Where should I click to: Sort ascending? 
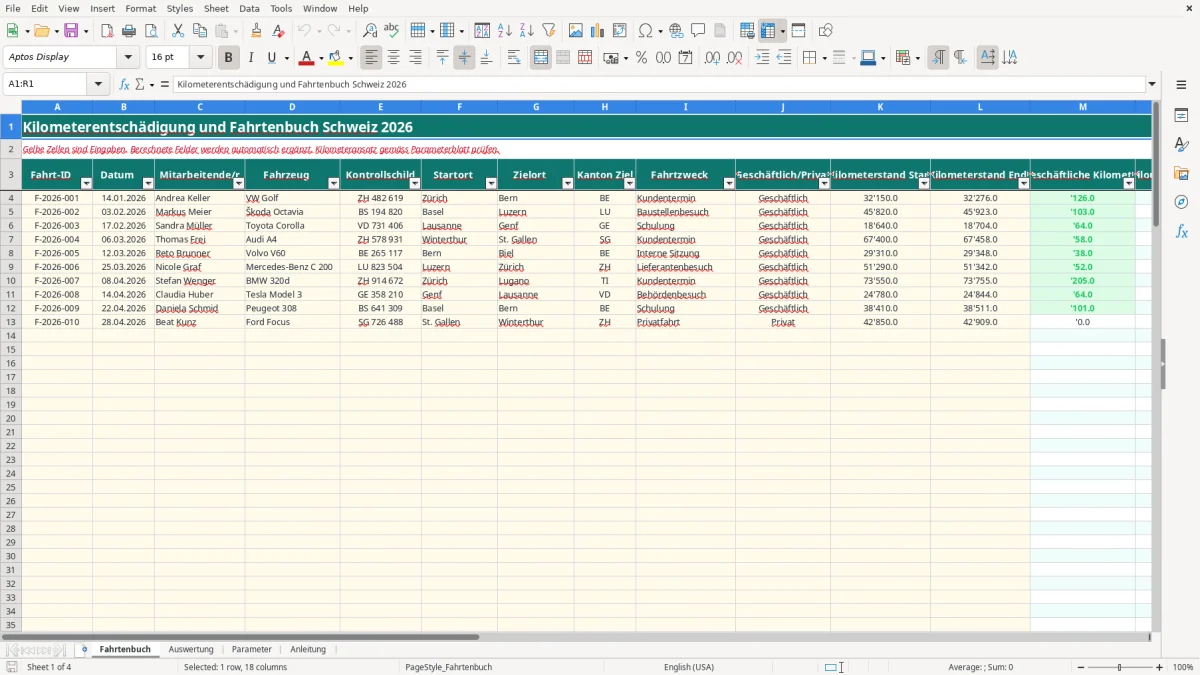pos(505,31)
